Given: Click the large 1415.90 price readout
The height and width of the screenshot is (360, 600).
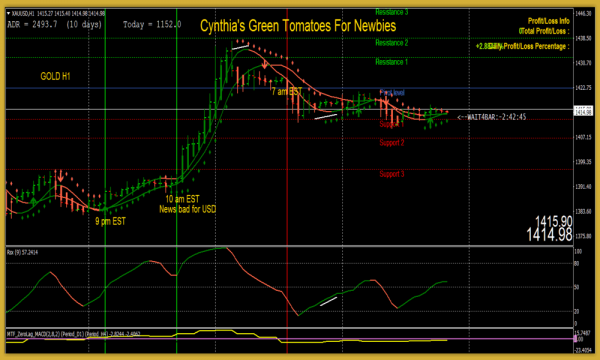Looking at the screenshot, I should pos(554,222).
